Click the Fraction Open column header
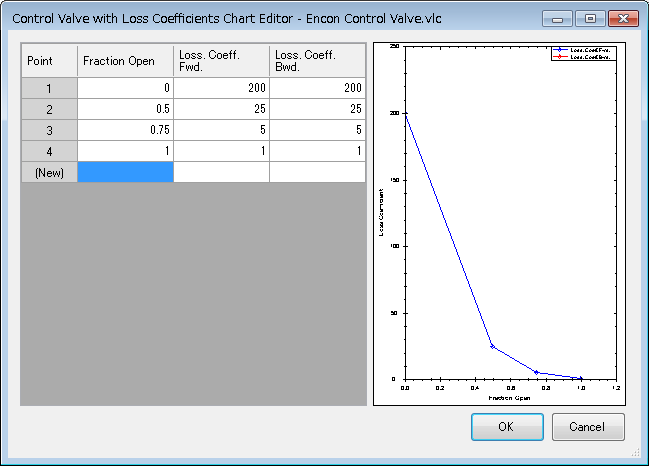The image size is (649, 466). click(125, 61)
